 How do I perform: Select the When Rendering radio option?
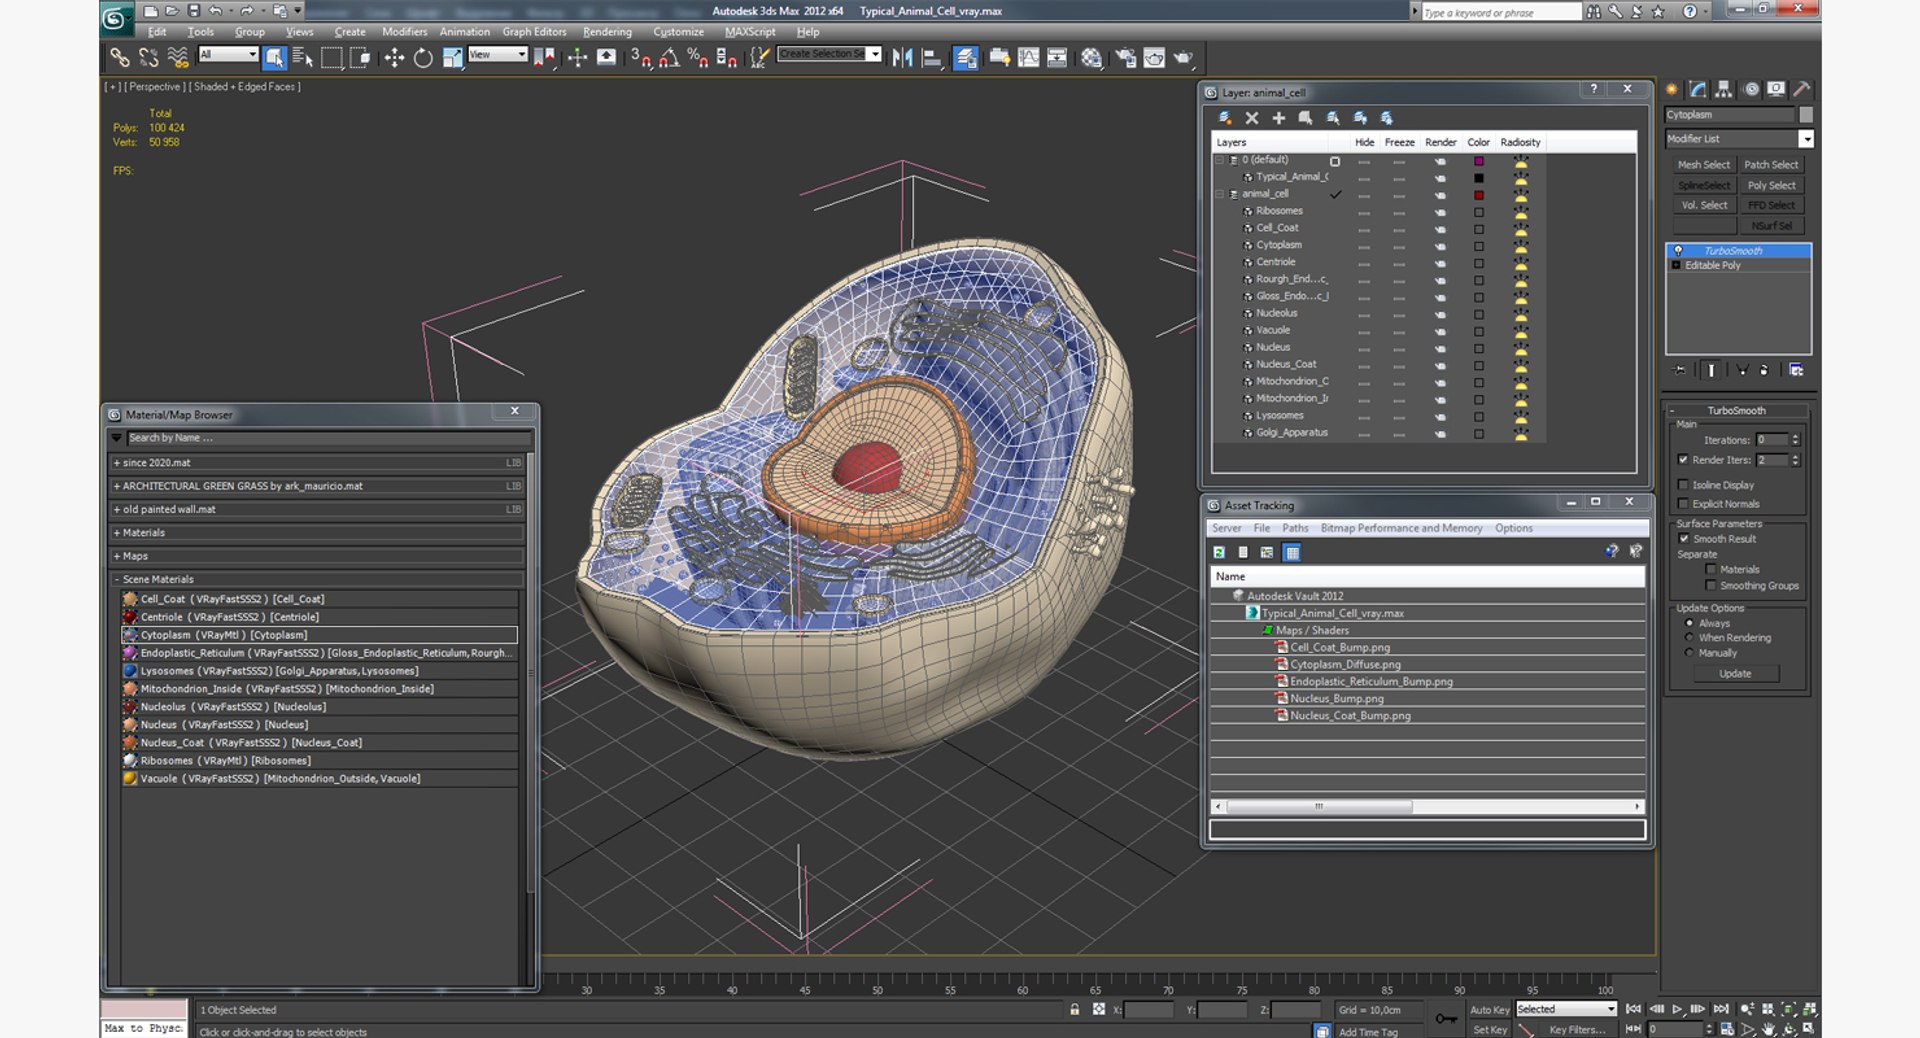(x=1690, y=638)
